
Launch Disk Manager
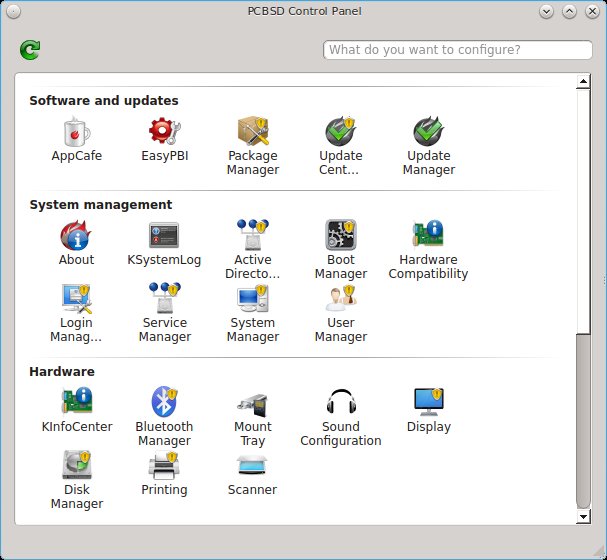coord(77,480)
